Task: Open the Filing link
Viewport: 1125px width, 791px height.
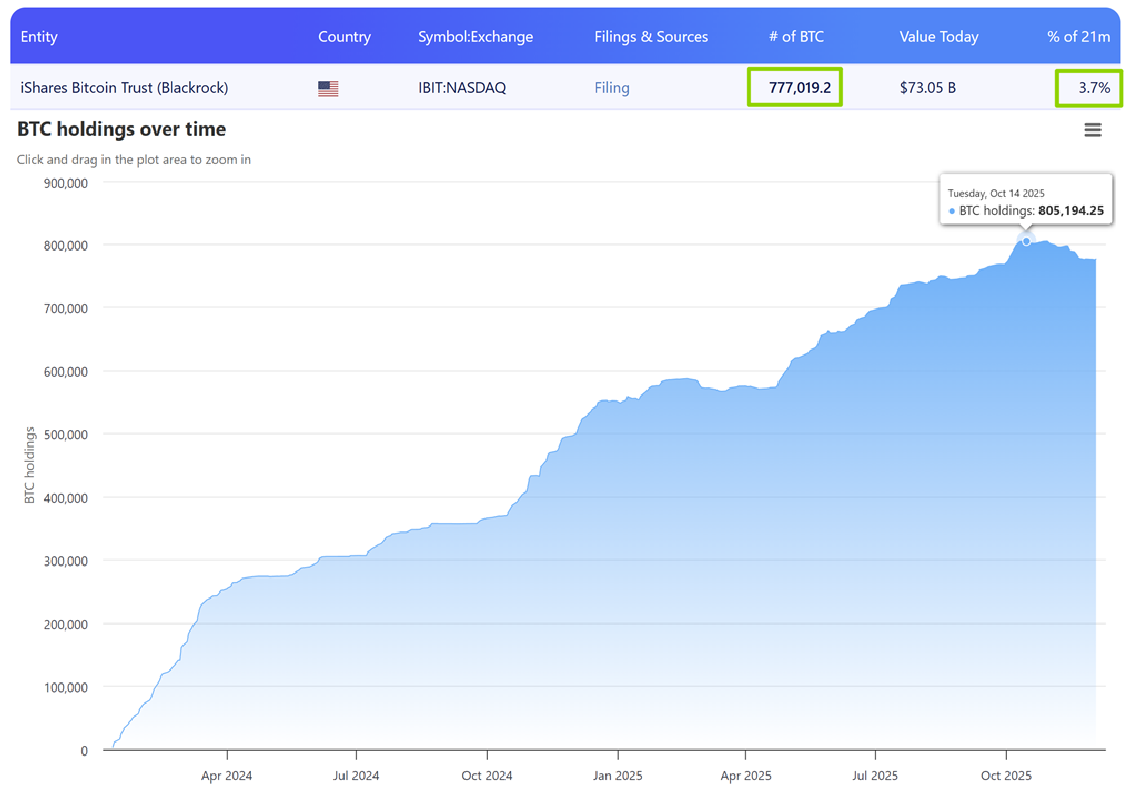Action: point(612,88)
